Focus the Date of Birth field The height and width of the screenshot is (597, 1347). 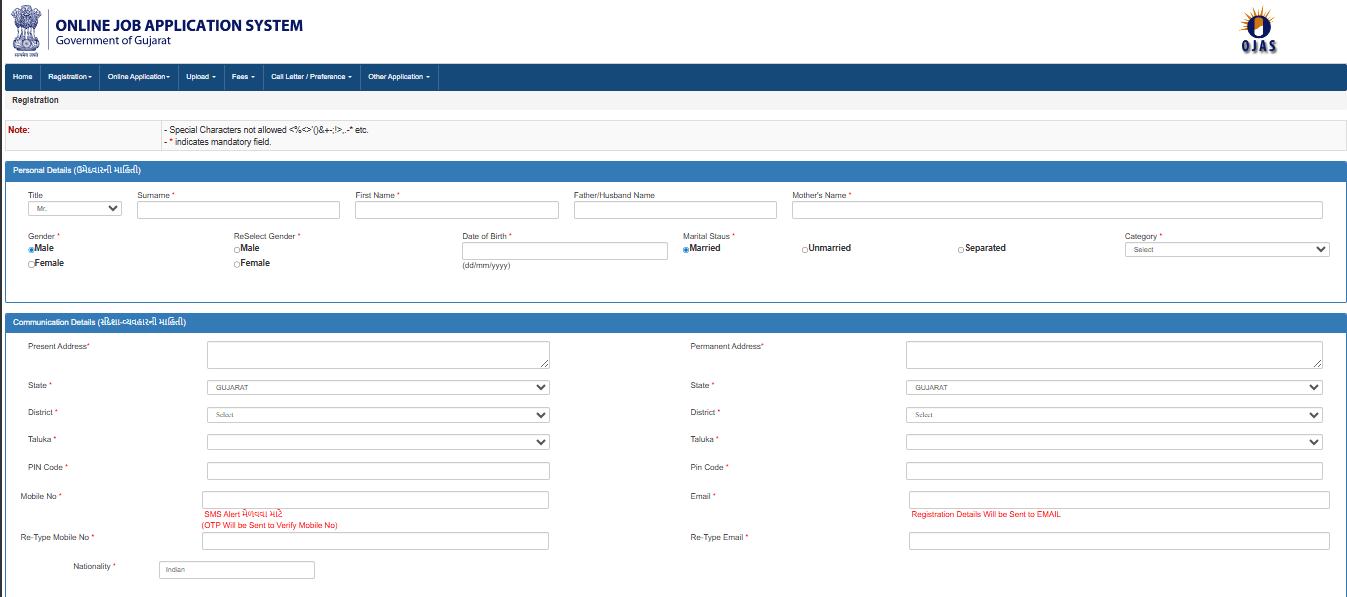click(564, 251)
